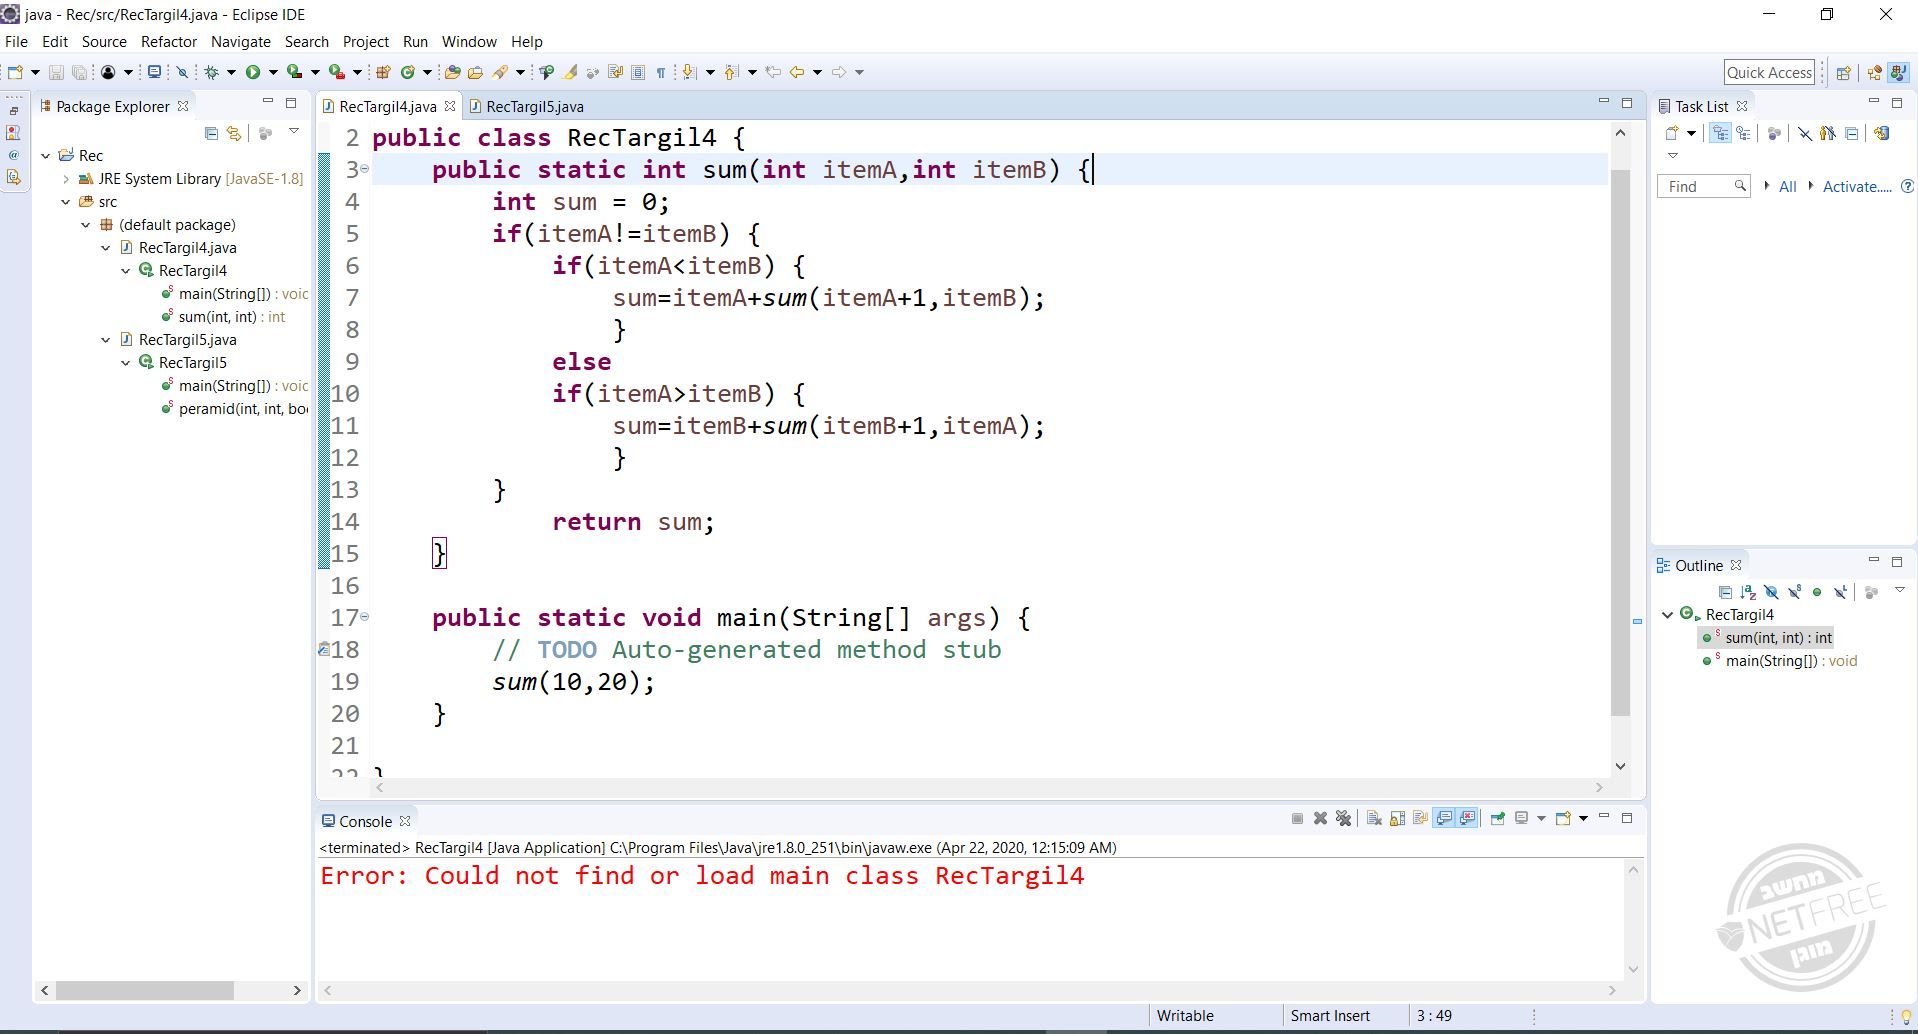Click the Open Perspective icon near Quick Access
Viewport: 1918px width, 1034px height.
1843,72
